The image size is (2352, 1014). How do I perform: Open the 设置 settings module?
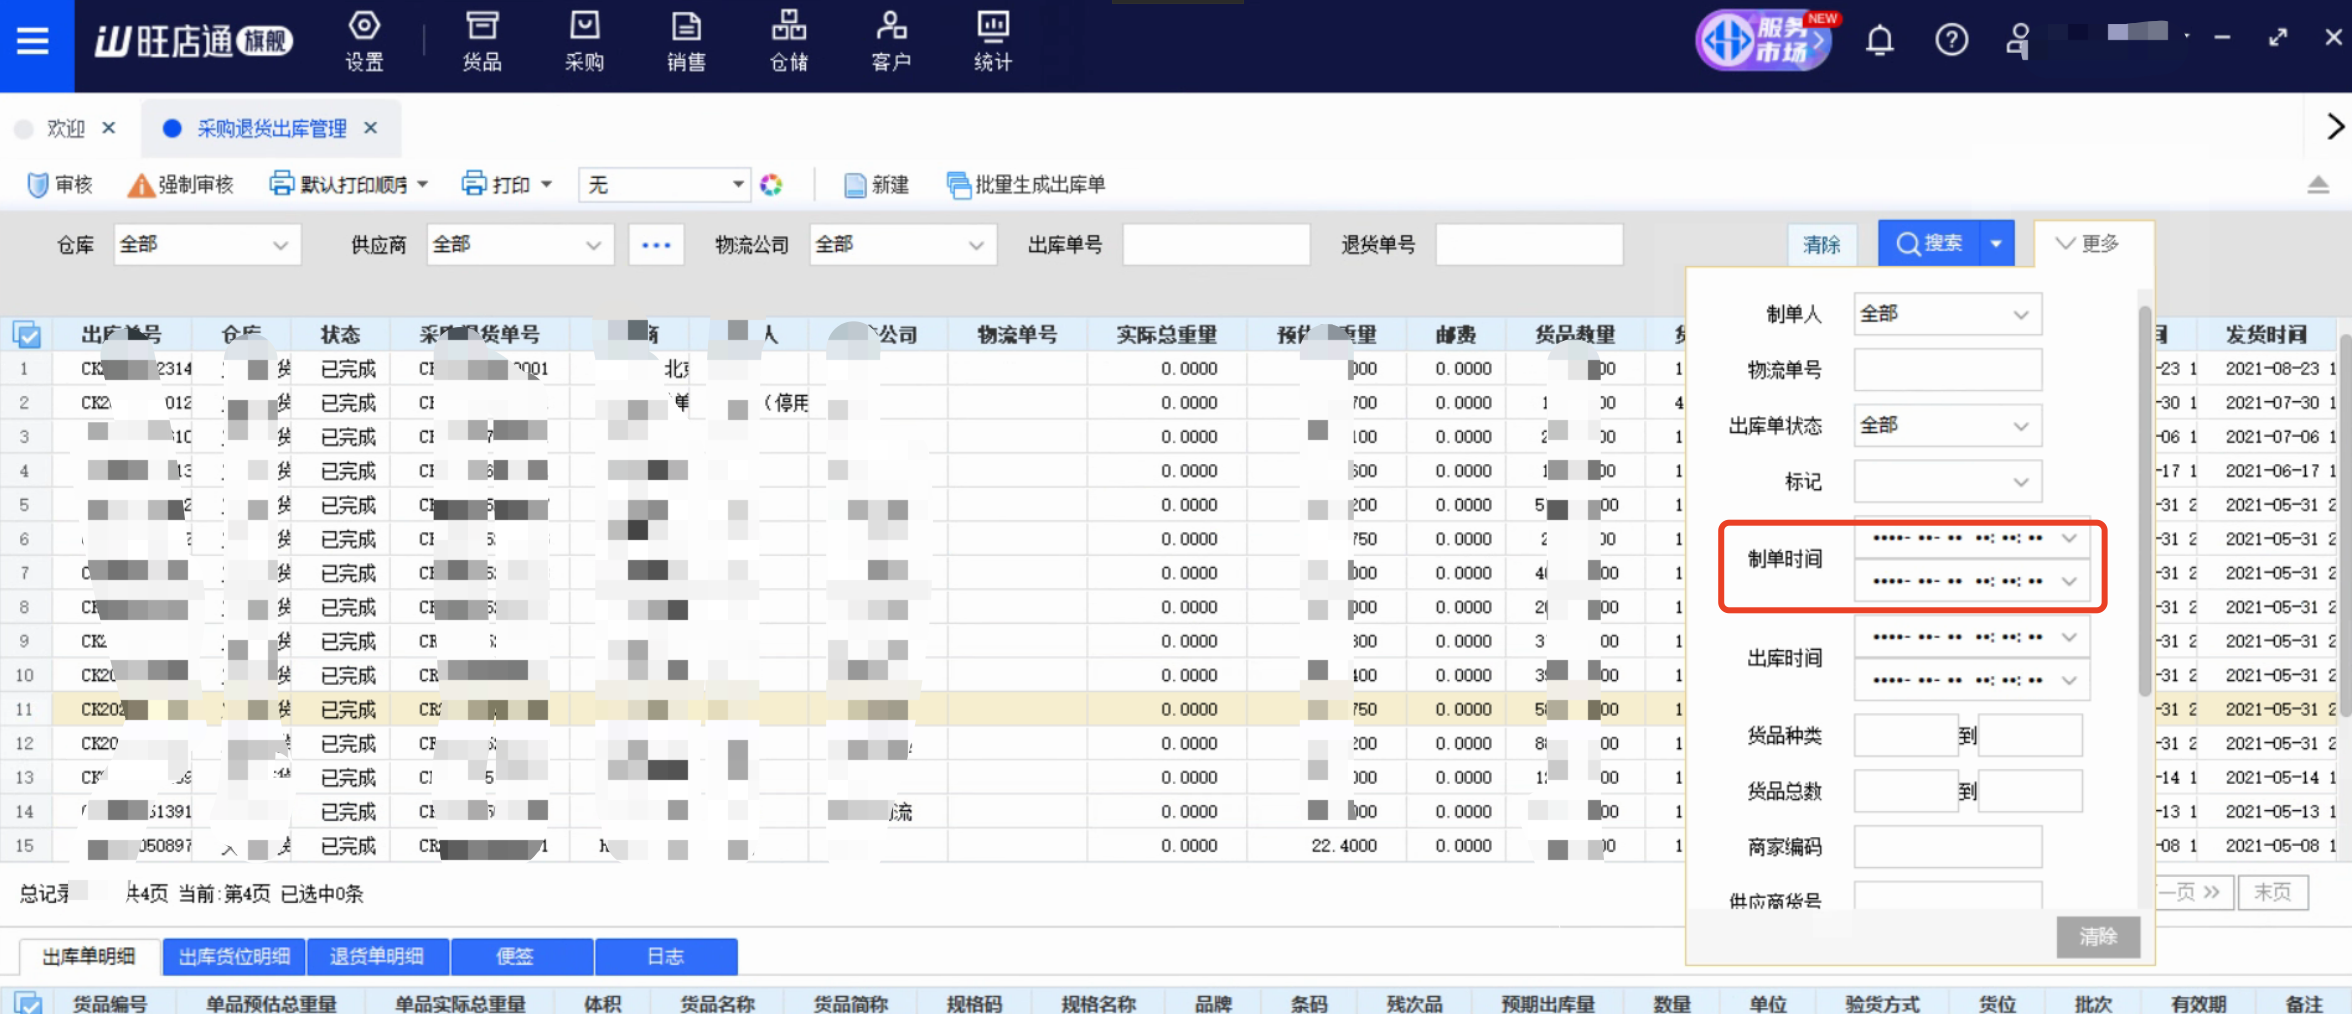(364, 42)
